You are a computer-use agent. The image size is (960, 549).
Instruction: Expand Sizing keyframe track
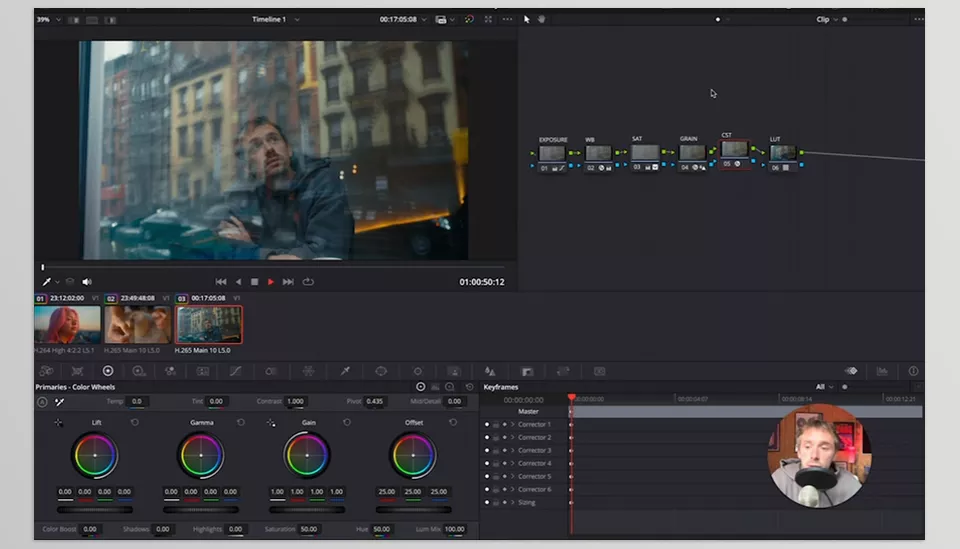click(512, 502)
